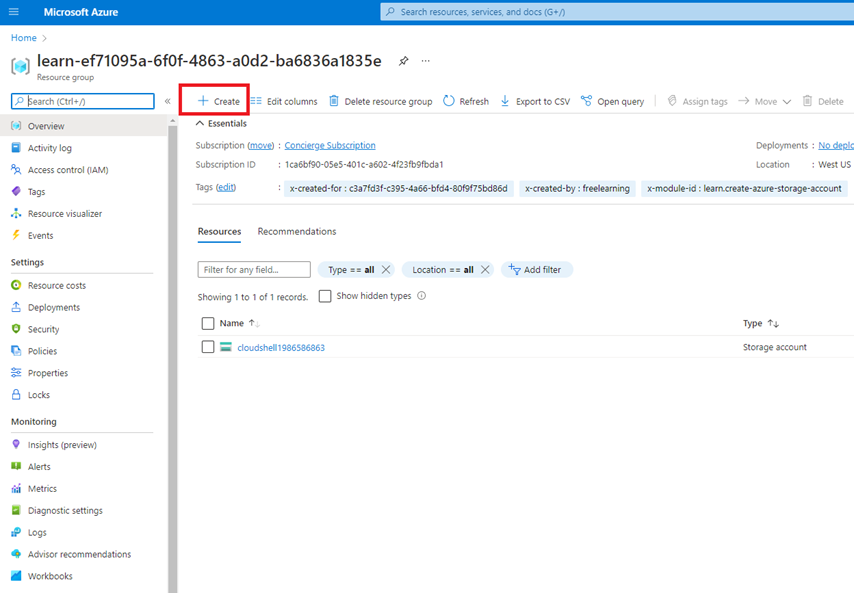Image resolution: width=854 pixels, height=593 pixels.
Task: Click the Filter for any field box
Action: (x=254, y=270)
